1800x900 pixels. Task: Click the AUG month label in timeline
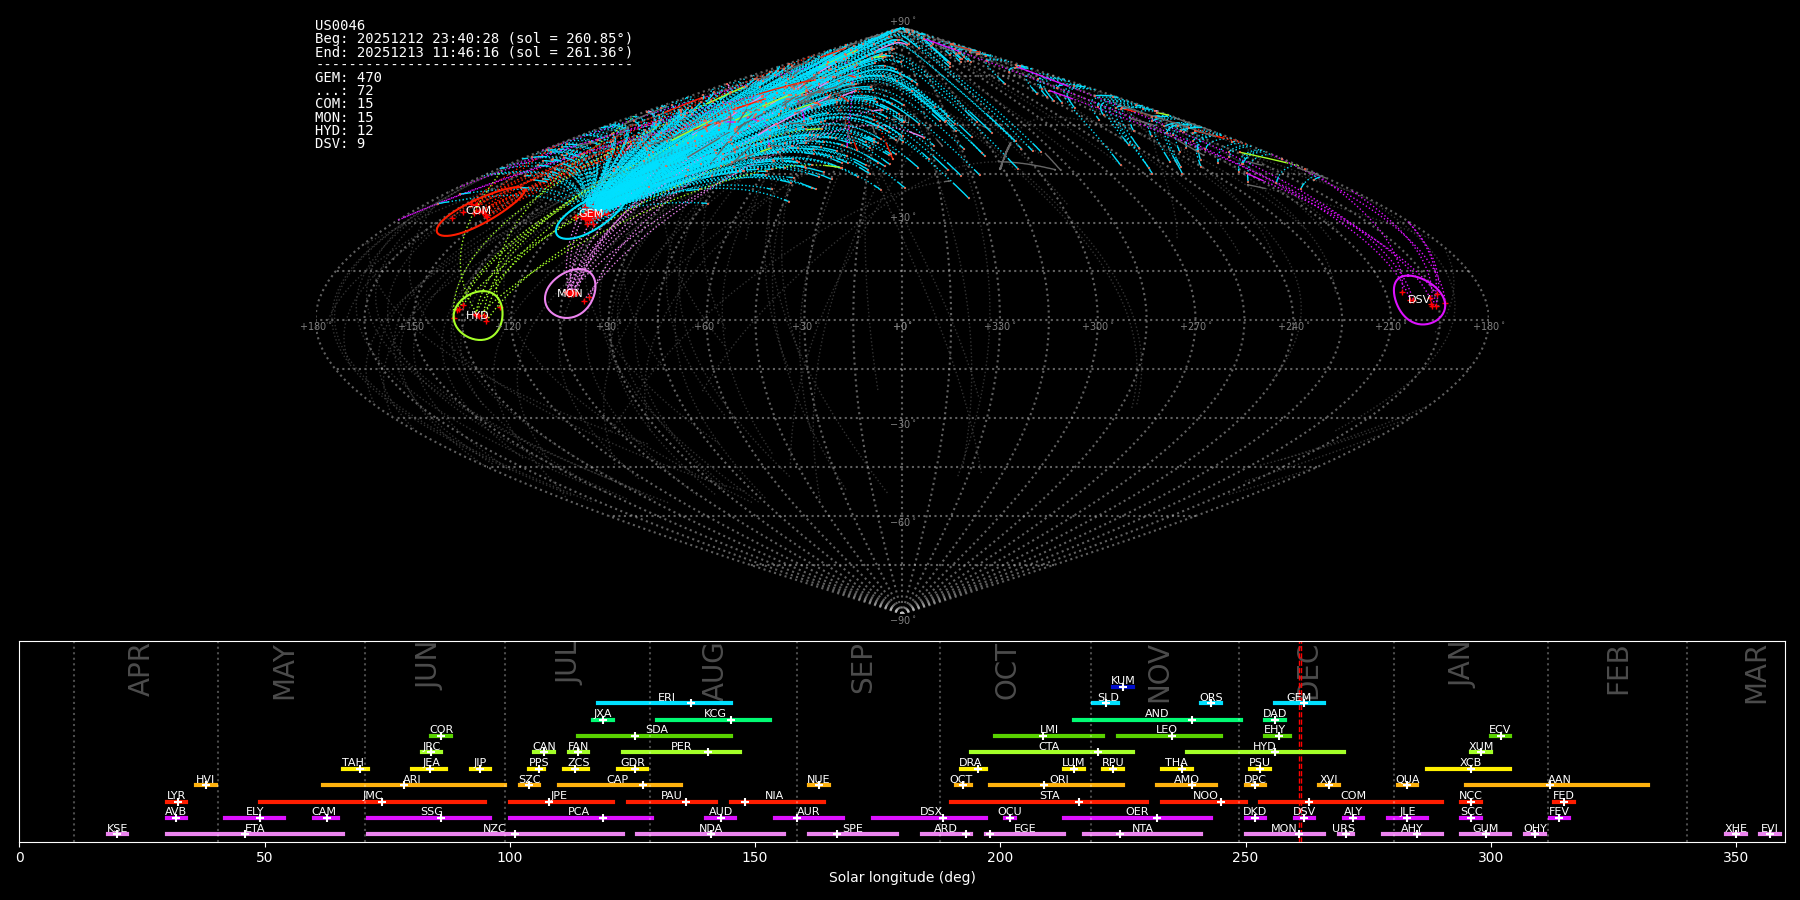click(x=713, y=670)
